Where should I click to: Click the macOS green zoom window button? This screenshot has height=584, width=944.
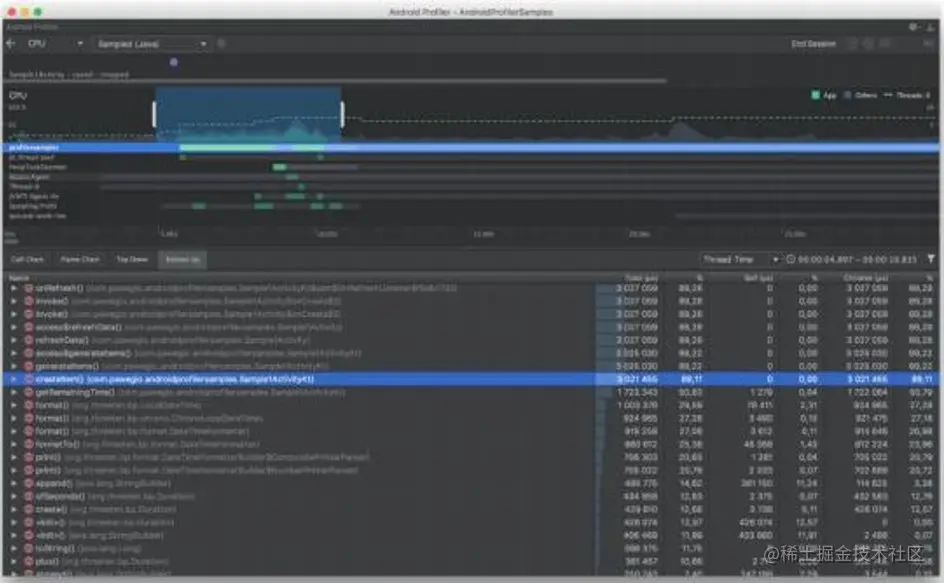[38, 11]
